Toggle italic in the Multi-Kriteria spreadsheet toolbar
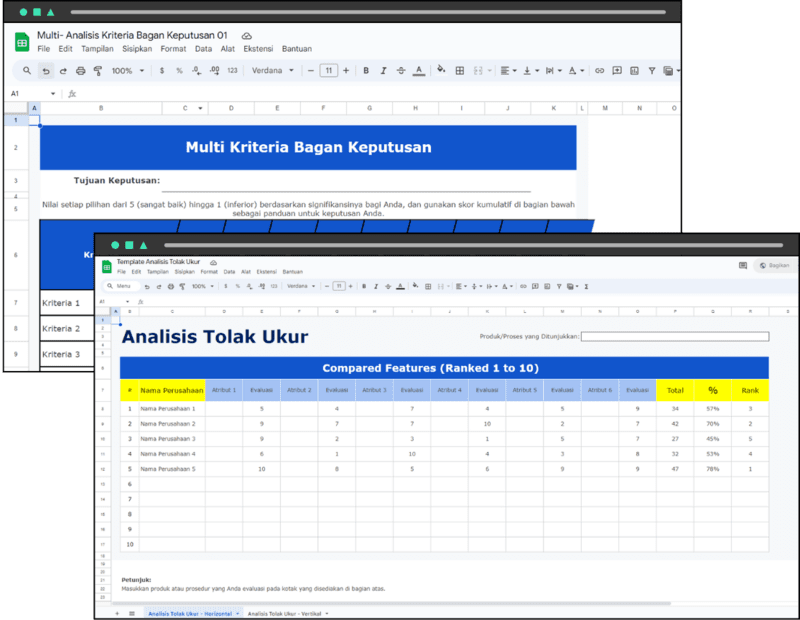Image resolution: width=800 pixels, height=620 pixels. click(383, 71)
